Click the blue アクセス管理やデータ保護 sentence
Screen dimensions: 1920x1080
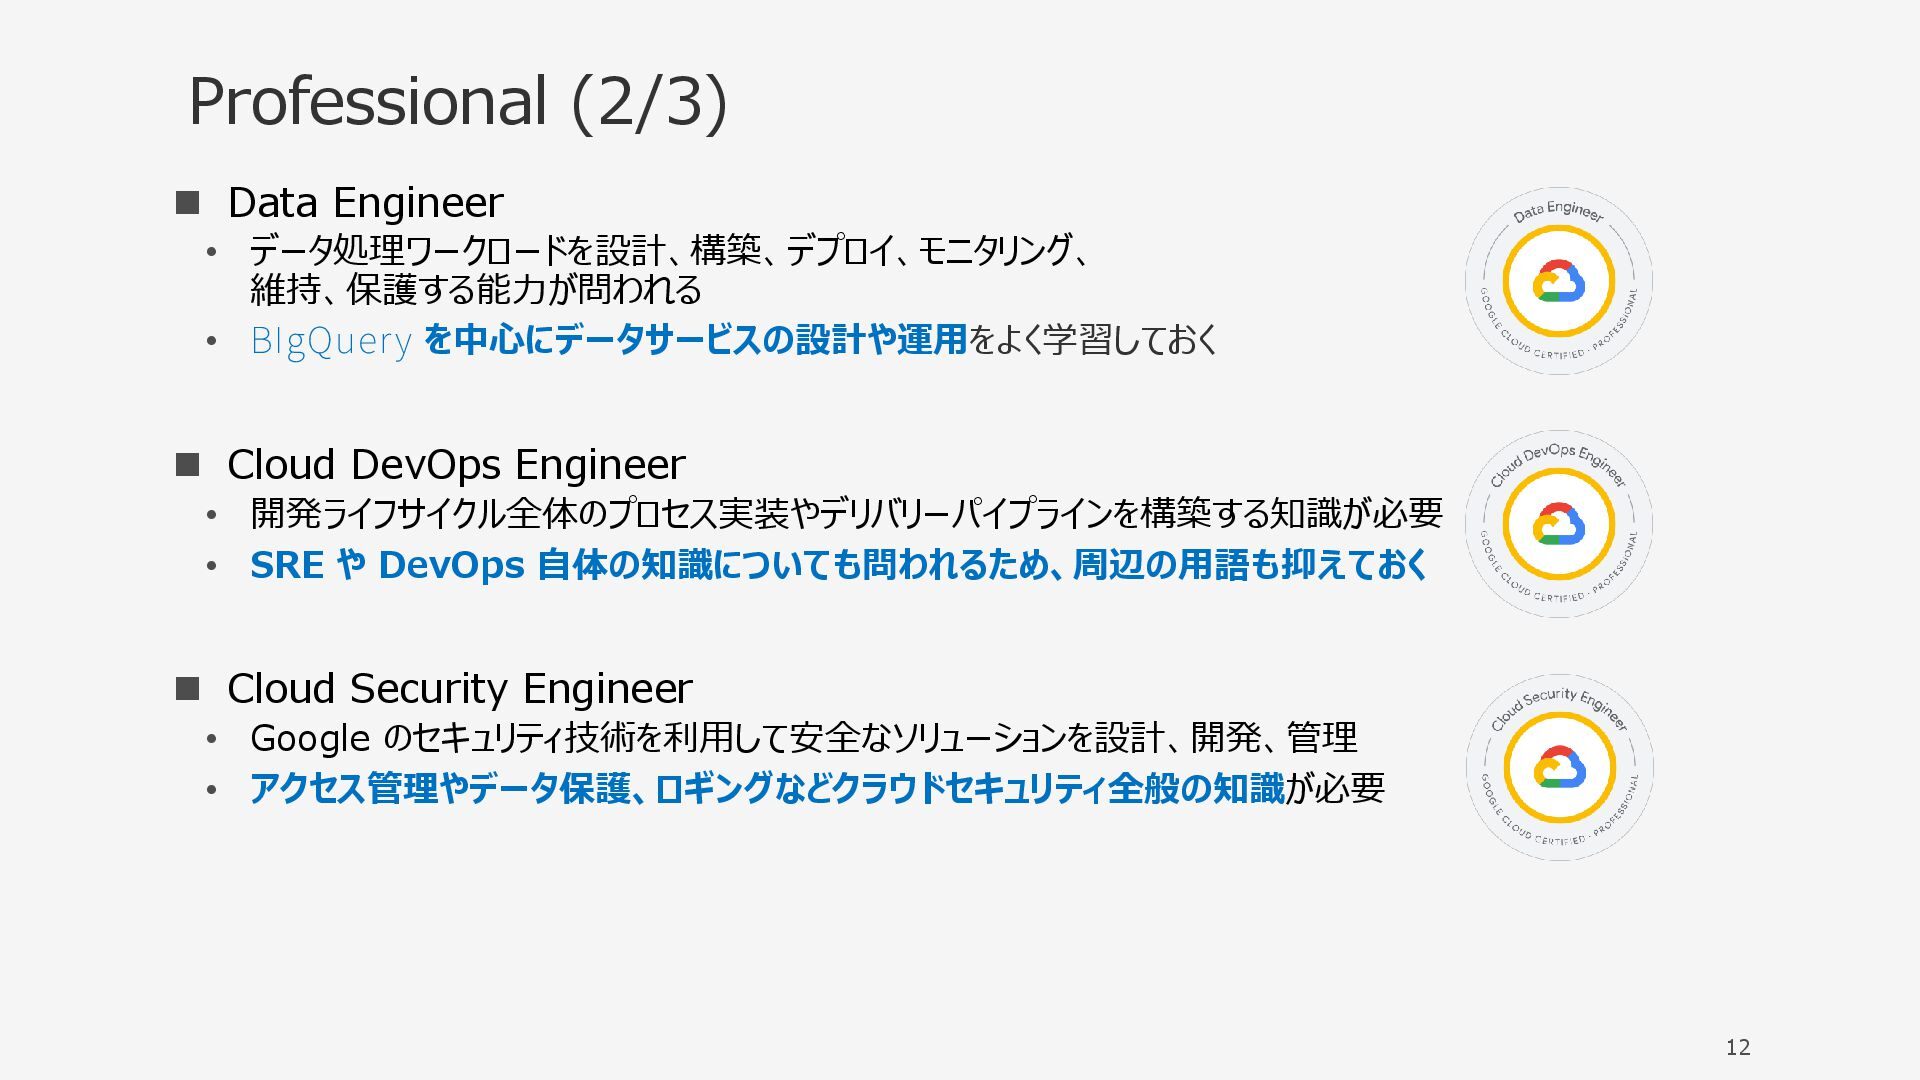[x=766, y=789]
